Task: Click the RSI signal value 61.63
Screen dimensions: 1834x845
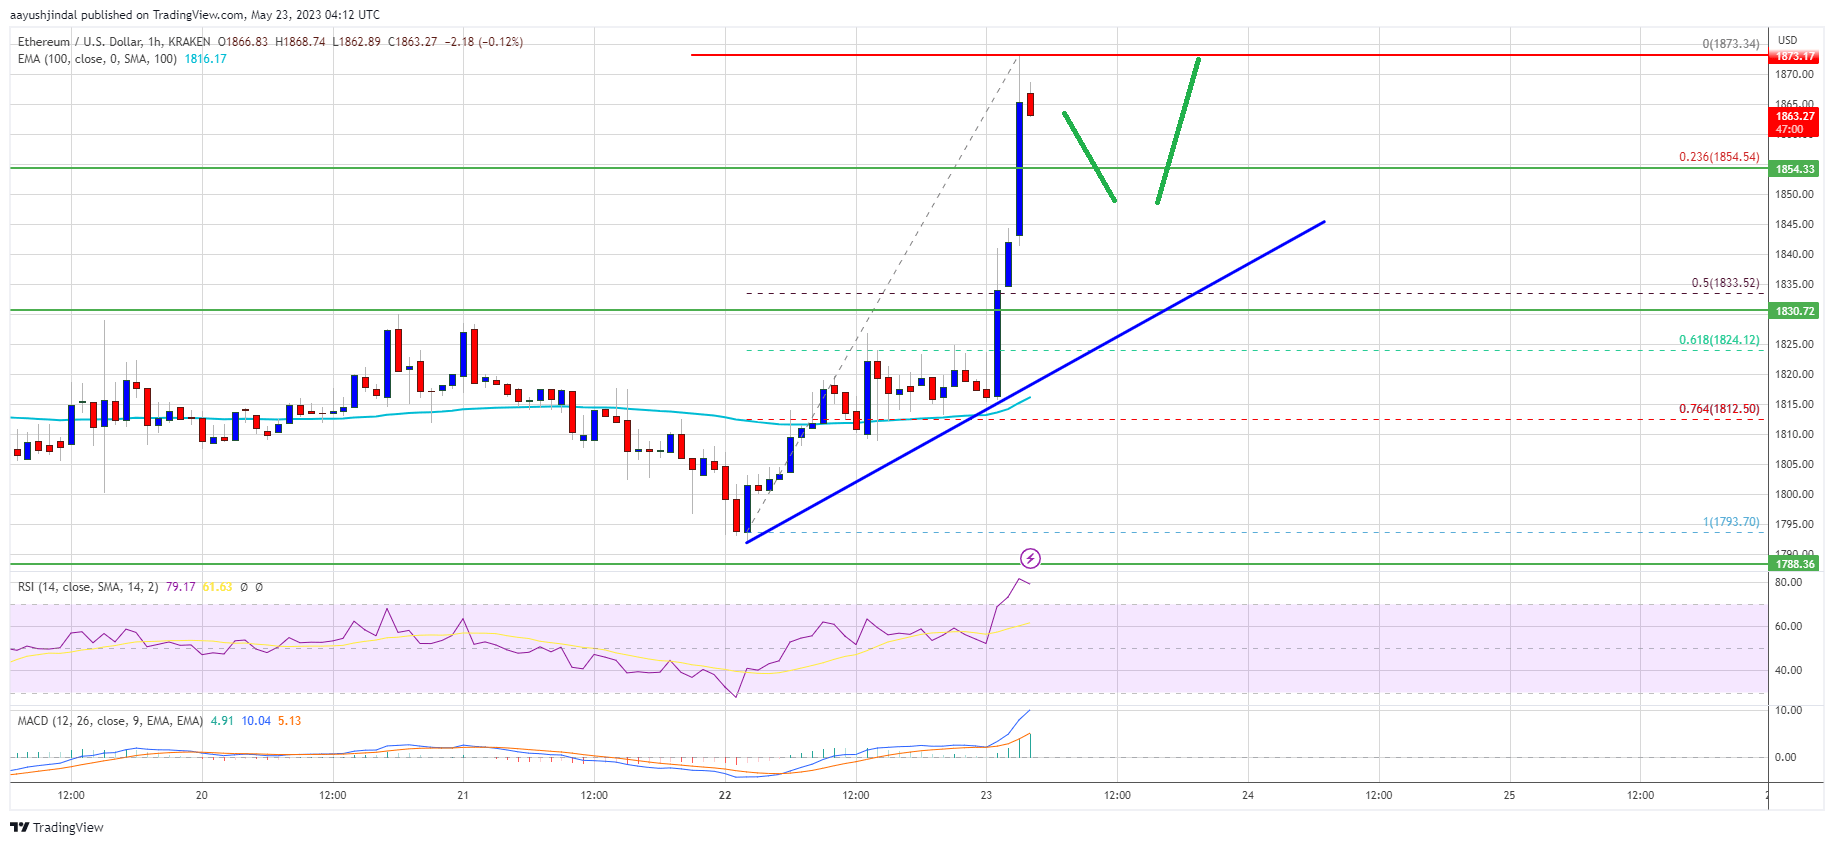Action: click(217, 587)
